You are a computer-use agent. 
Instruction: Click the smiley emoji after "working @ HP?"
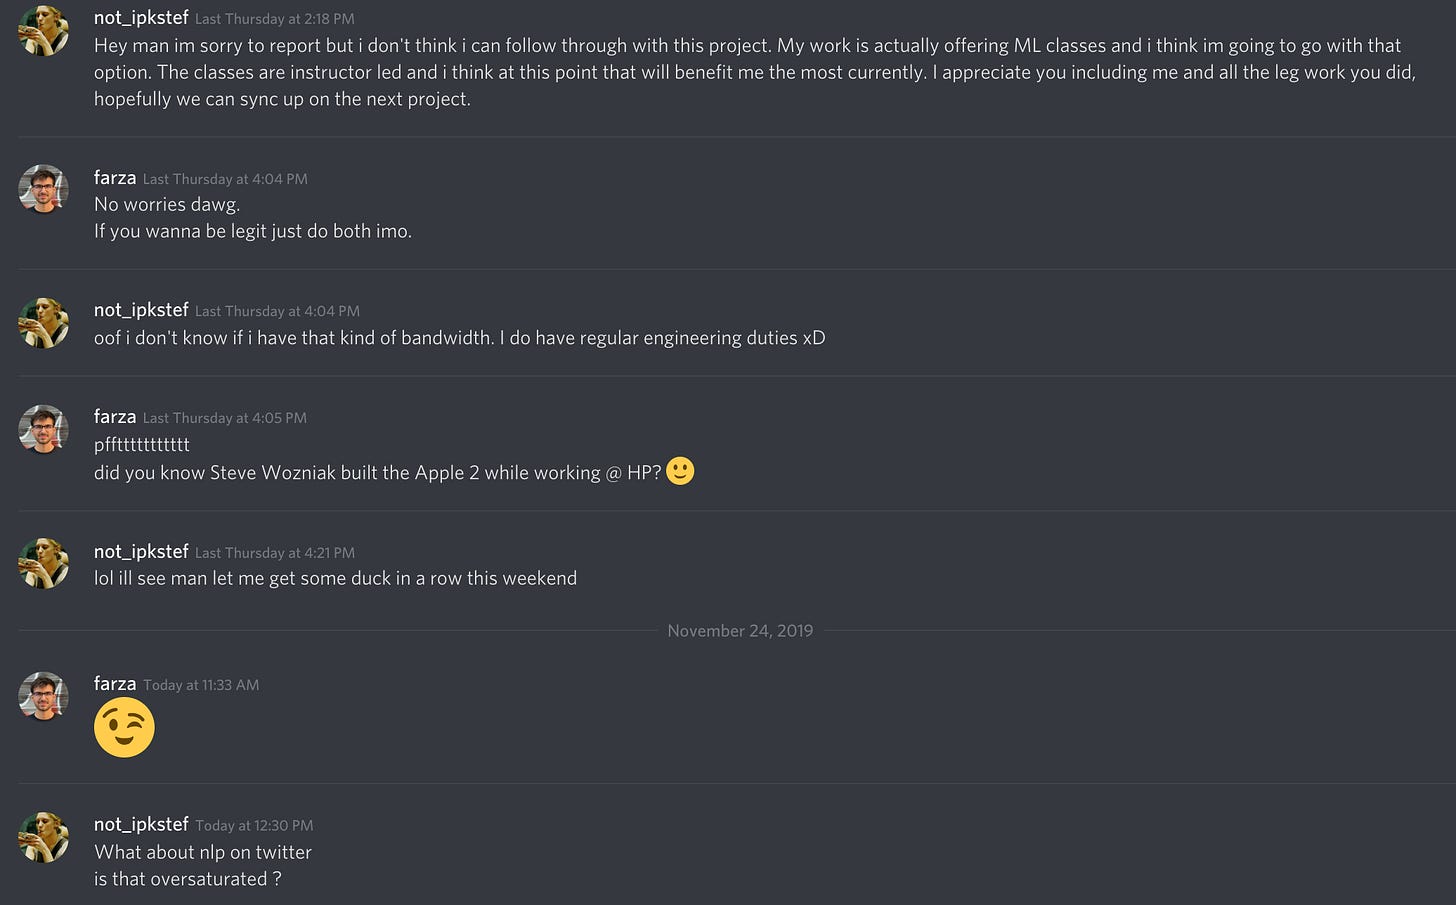click(680, 471)
